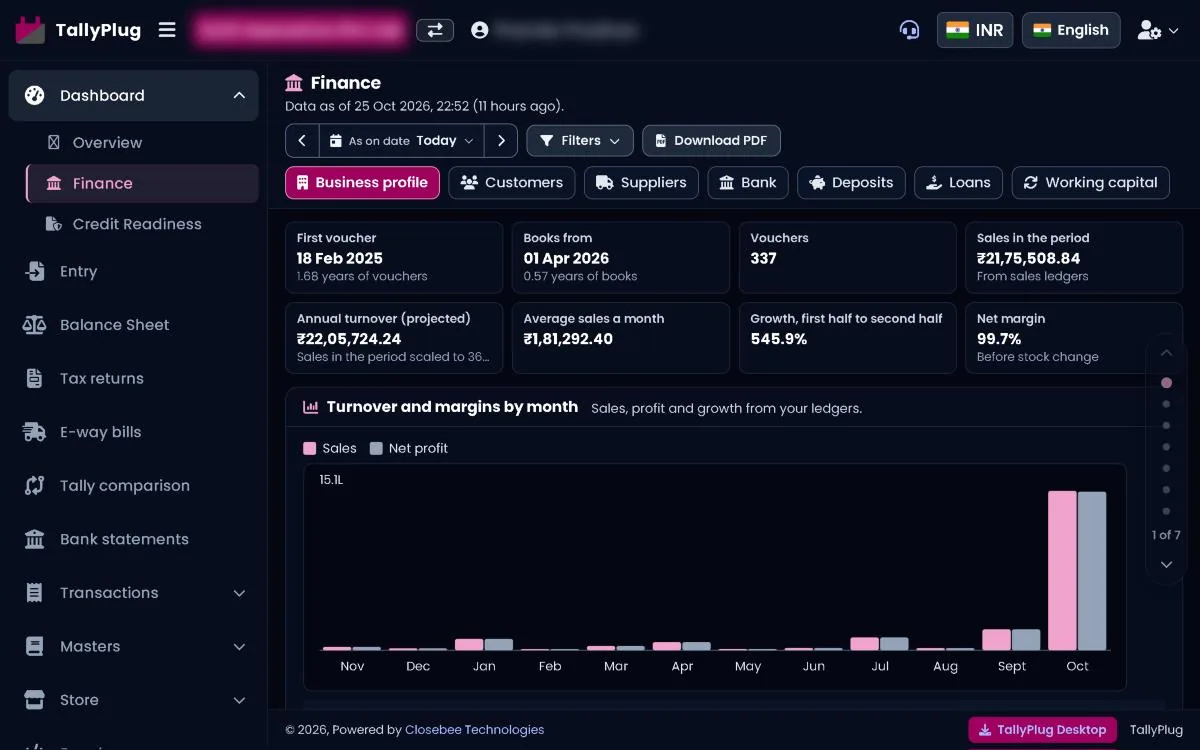Toggle the Net profit legend swatch
1200x750 pixels.
376,449
